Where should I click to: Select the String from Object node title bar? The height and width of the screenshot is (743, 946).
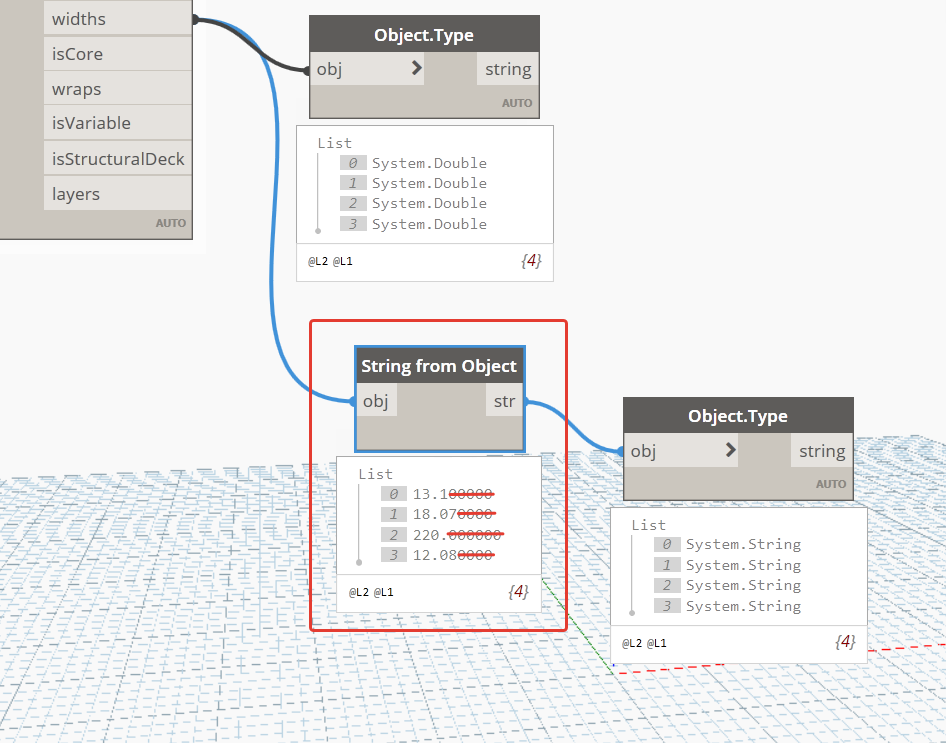pyautogui.click(x=438, y=365)
